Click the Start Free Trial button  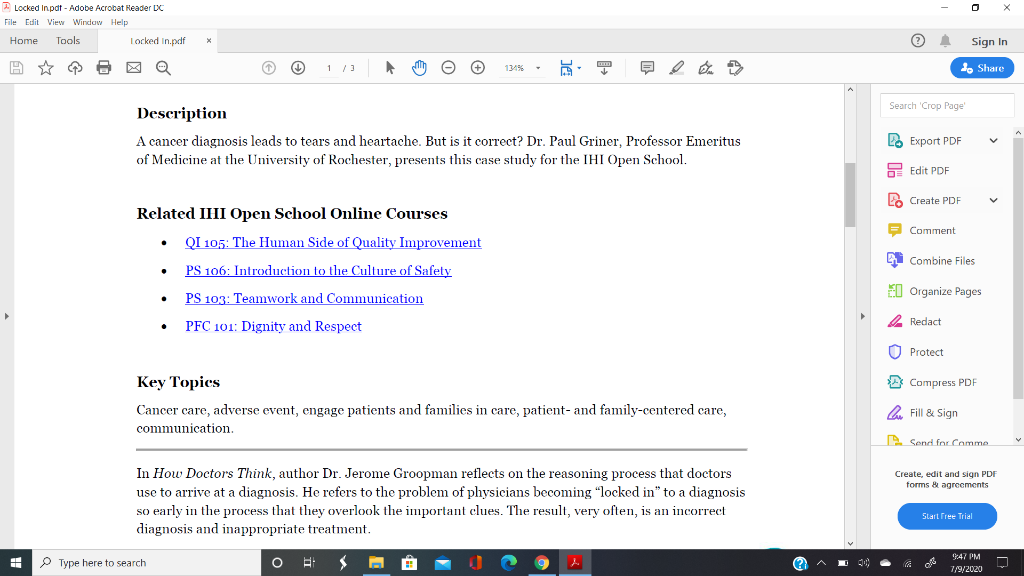[x=946, y=516]
